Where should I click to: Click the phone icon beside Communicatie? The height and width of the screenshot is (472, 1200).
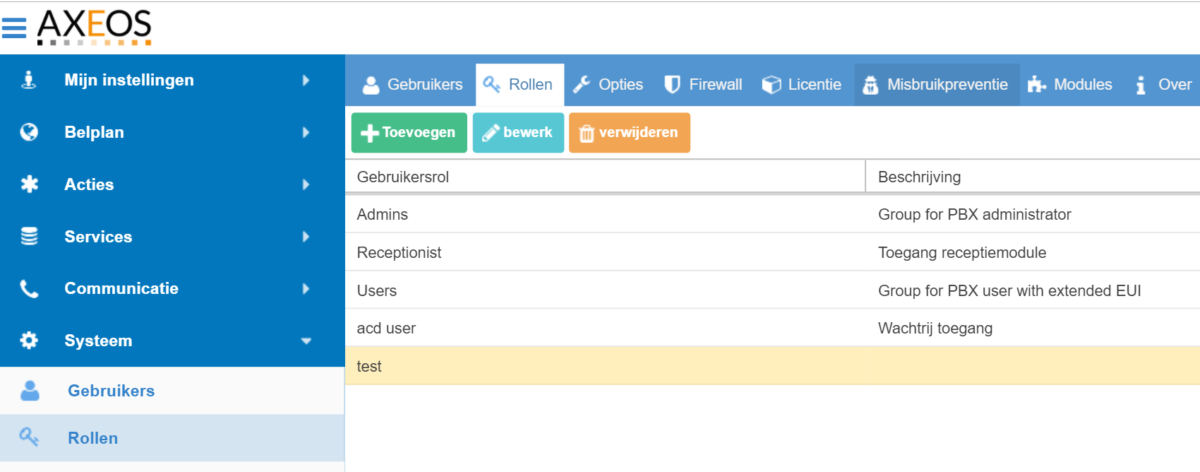(x=29, y=289)
